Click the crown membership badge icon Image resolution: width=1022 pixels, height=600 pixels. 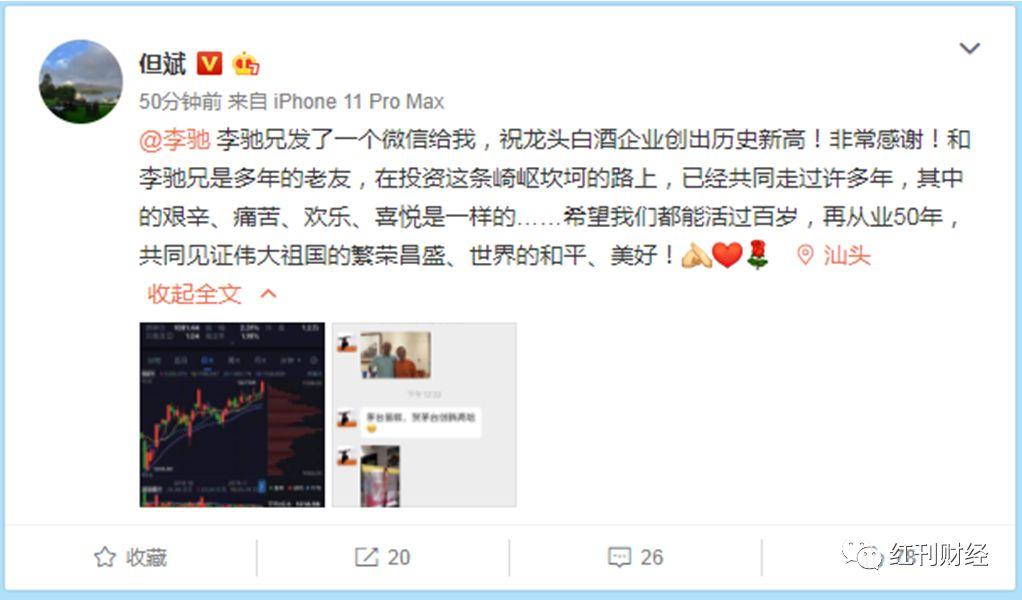click(x=246, y=63)
